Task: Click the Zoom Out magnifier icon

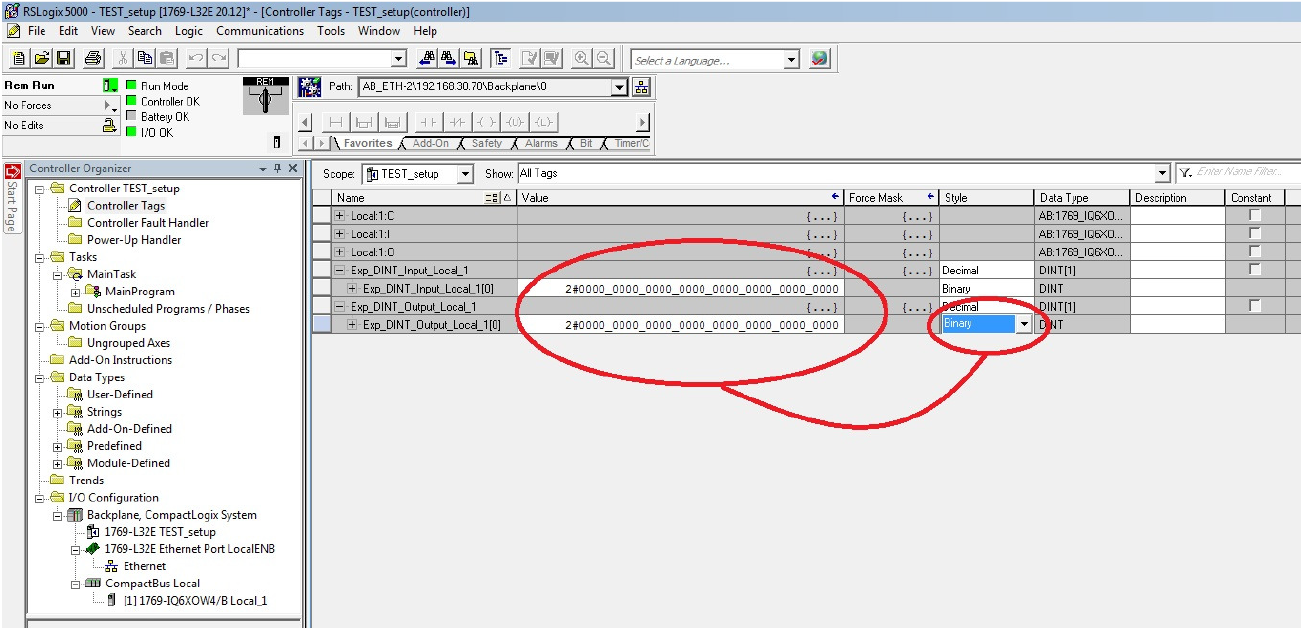Action: (603, 59)
